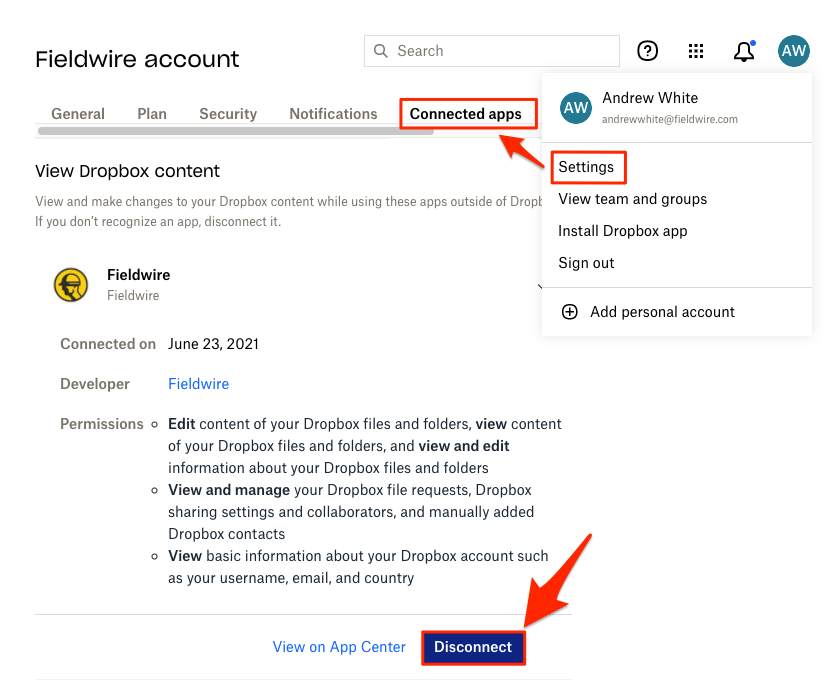Check notifications via the bell icon
The image size is (829, 684).
743,51
